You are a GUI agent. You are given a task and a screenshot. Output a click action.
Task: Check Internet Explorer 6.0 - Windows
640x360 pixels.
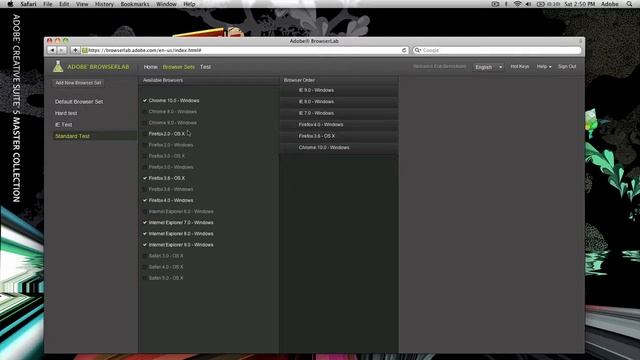pos(145,211)
